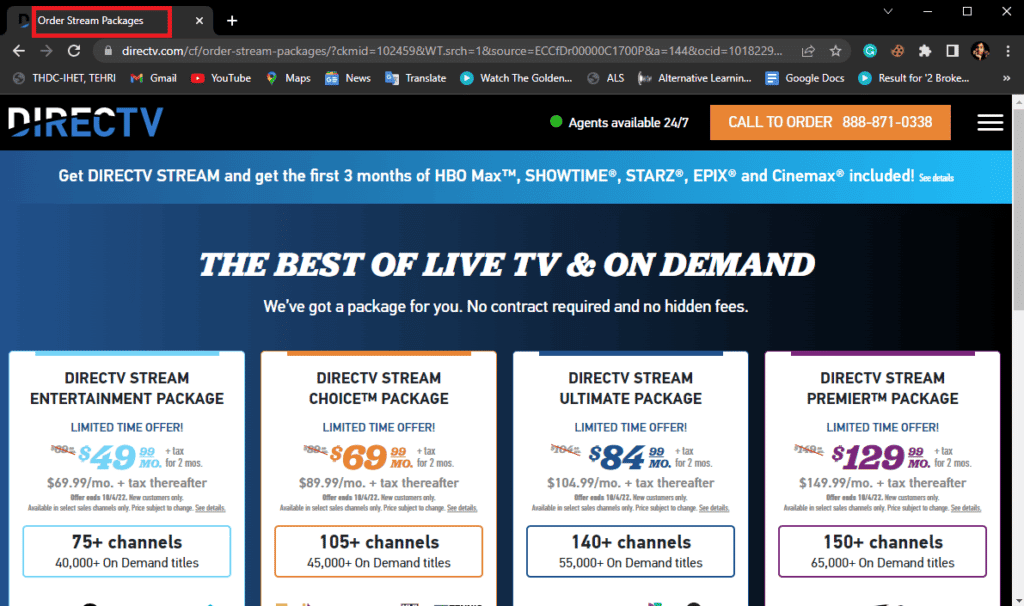Open the DIRECTV hamburger menu
The image size is (1024, 606).
coord(990,122)
